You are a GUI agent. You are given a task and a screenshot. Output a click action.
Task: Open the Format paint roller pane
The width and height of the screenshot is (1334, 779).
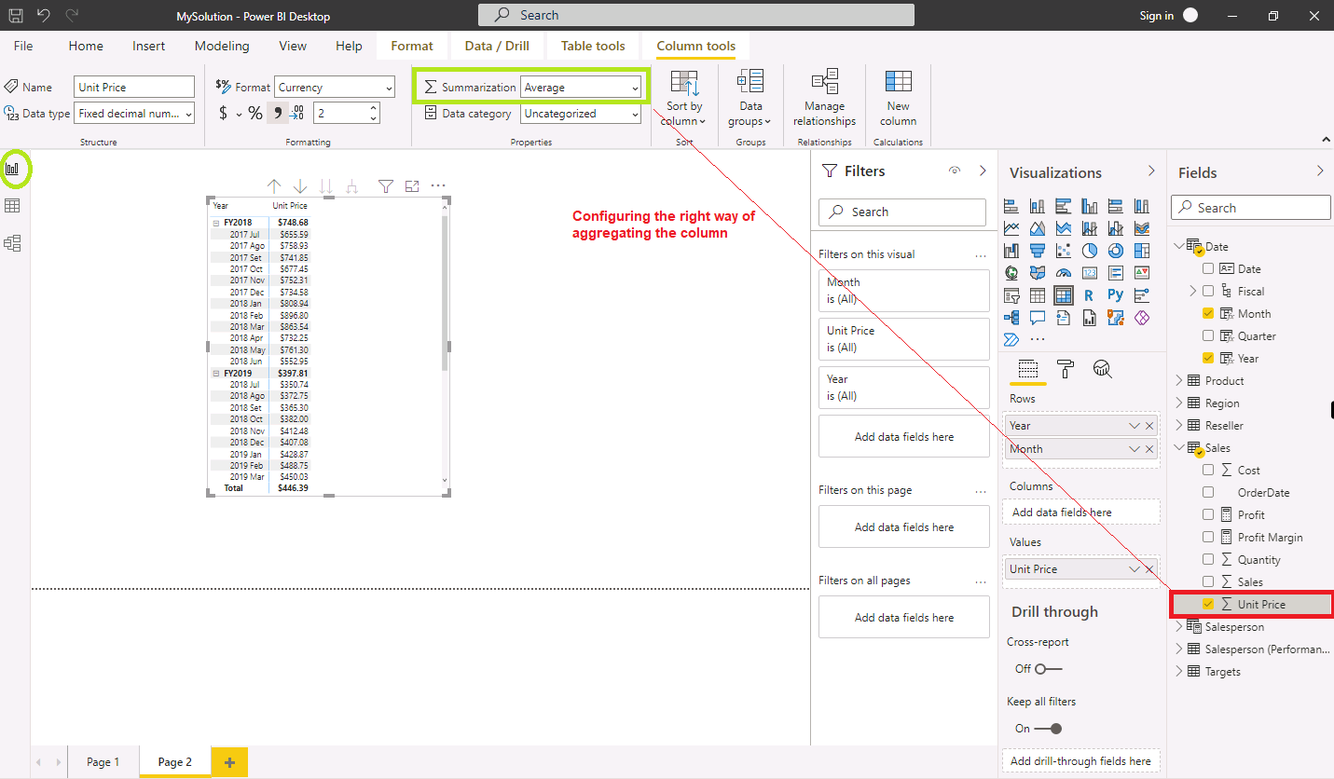(1065, 369)
